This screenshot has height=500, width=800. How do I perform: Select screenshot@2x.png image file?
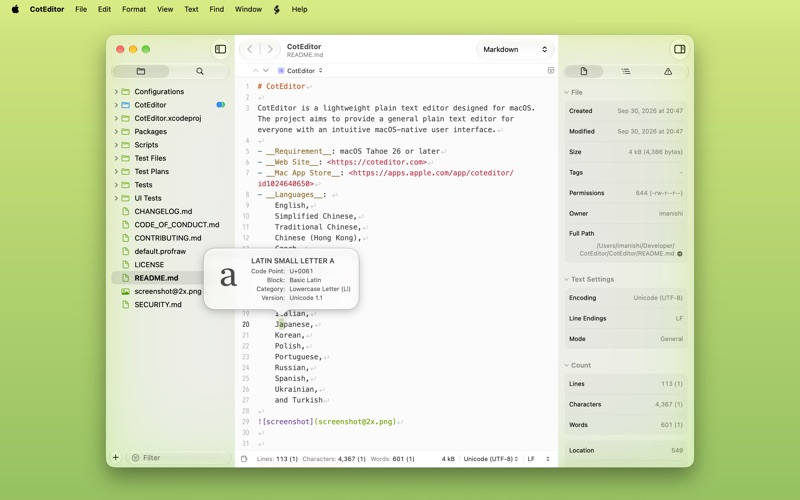(168, 291)
